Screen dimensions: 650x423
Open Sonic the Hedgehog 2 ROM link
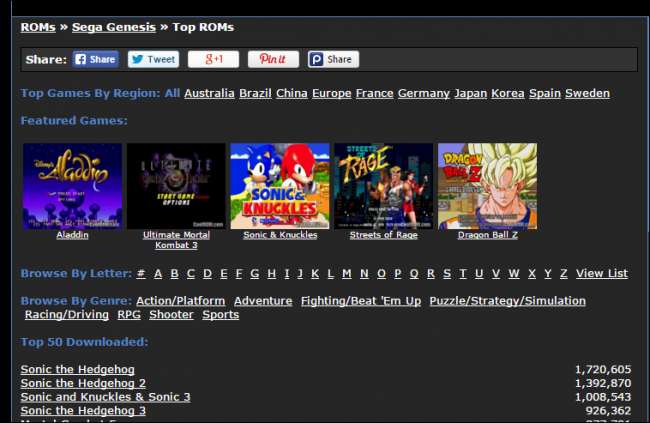[83, 383]
